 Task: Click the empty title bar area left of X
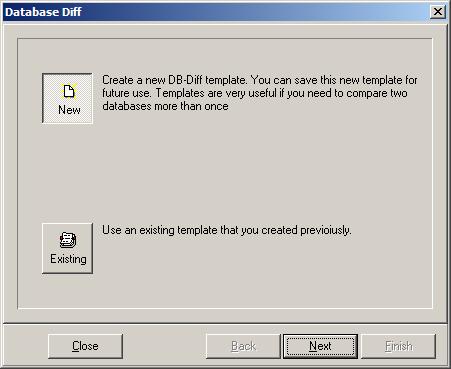pos(255,12)
